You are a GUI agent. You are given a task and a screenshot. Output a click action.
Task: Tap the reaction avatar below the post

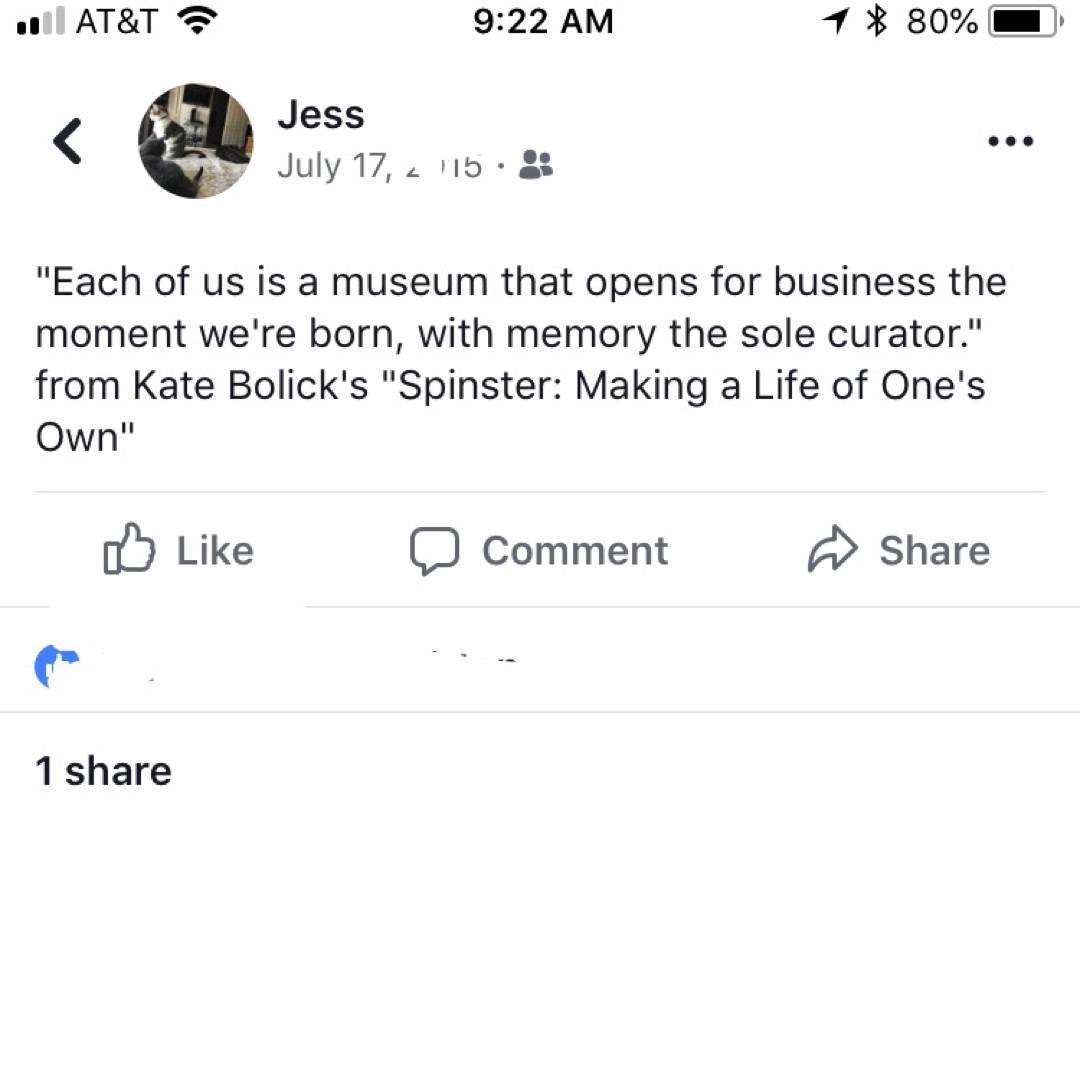tap(58, 663)
